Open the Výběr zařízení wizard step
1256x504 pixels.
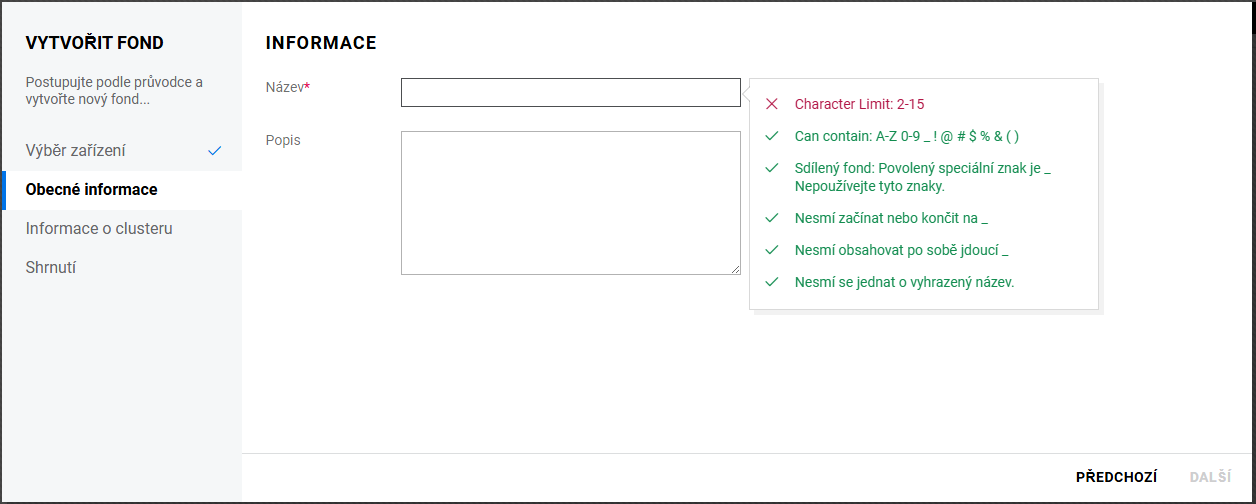point(76,151)
